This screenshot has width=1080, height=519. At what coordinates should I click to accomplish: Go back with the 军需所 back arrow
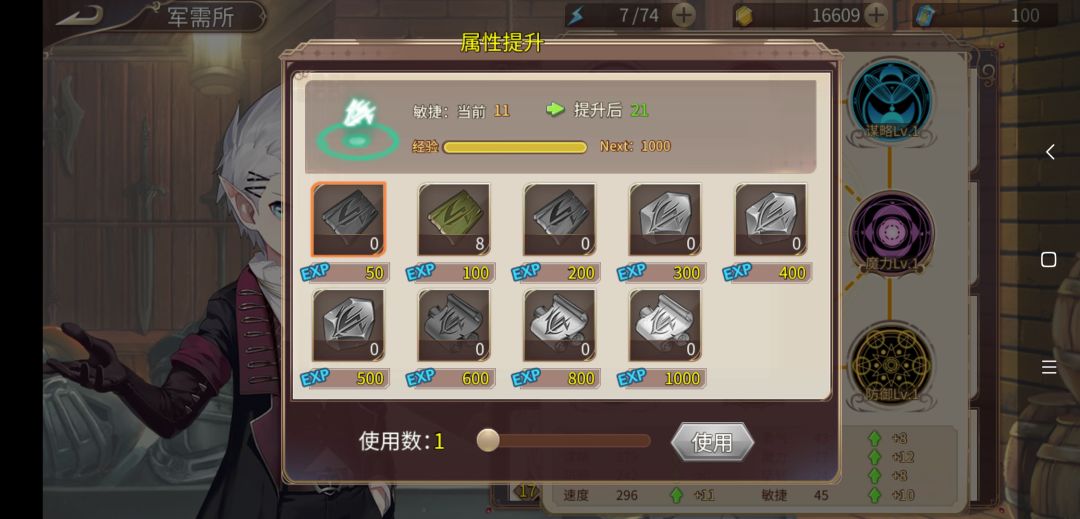80,15
